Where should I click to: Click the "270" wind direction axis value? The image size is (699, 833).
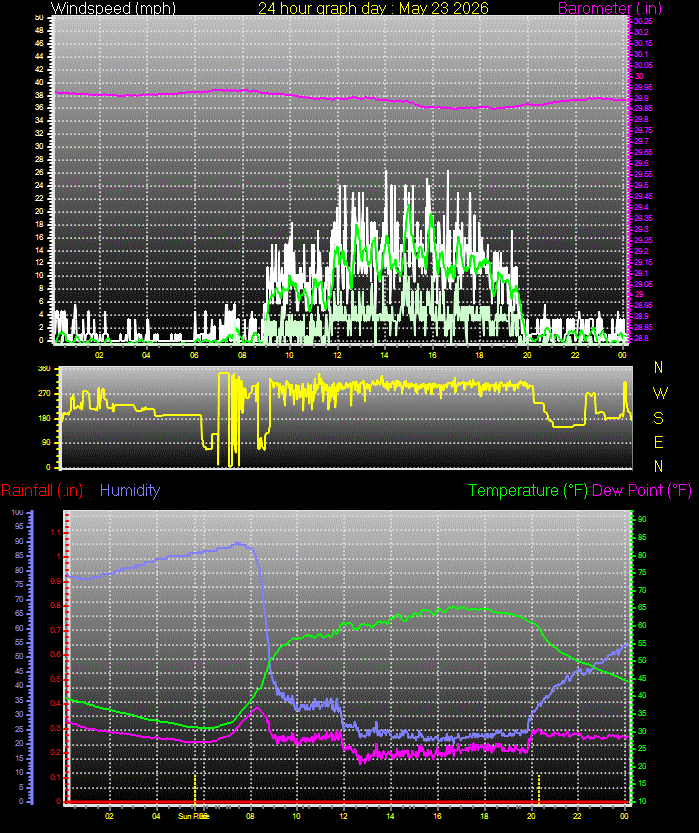pyautogui.click(x=44, y=394)
